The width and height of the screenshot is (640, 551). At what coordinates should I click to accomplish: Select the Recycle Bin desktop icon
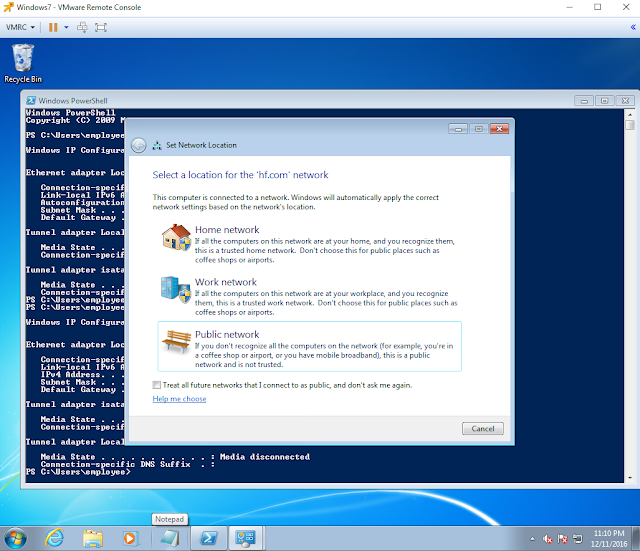[x=23, y=64]
